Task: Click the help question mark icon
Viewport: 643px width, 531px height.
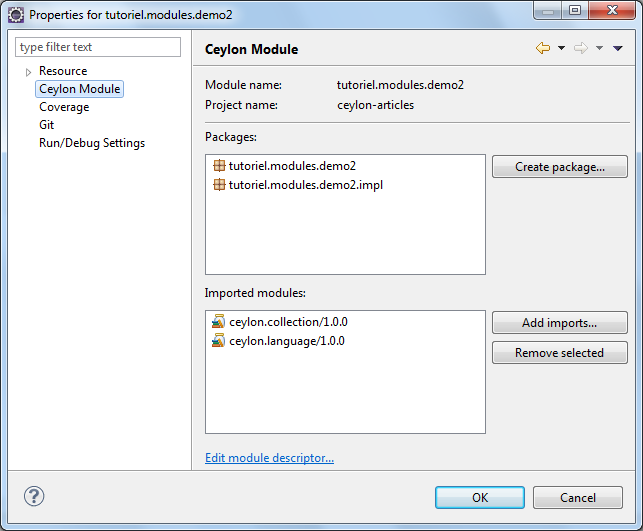Action: 34,496
